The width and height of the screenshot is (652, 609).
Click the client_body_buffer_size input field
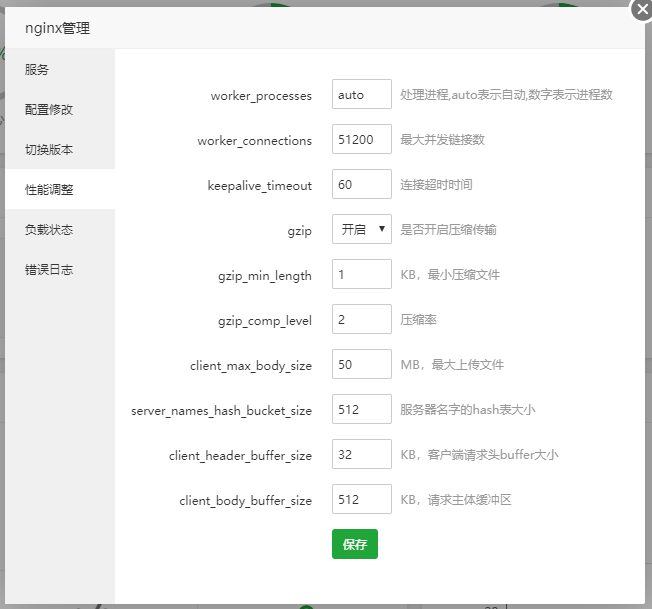pos(362,499)
